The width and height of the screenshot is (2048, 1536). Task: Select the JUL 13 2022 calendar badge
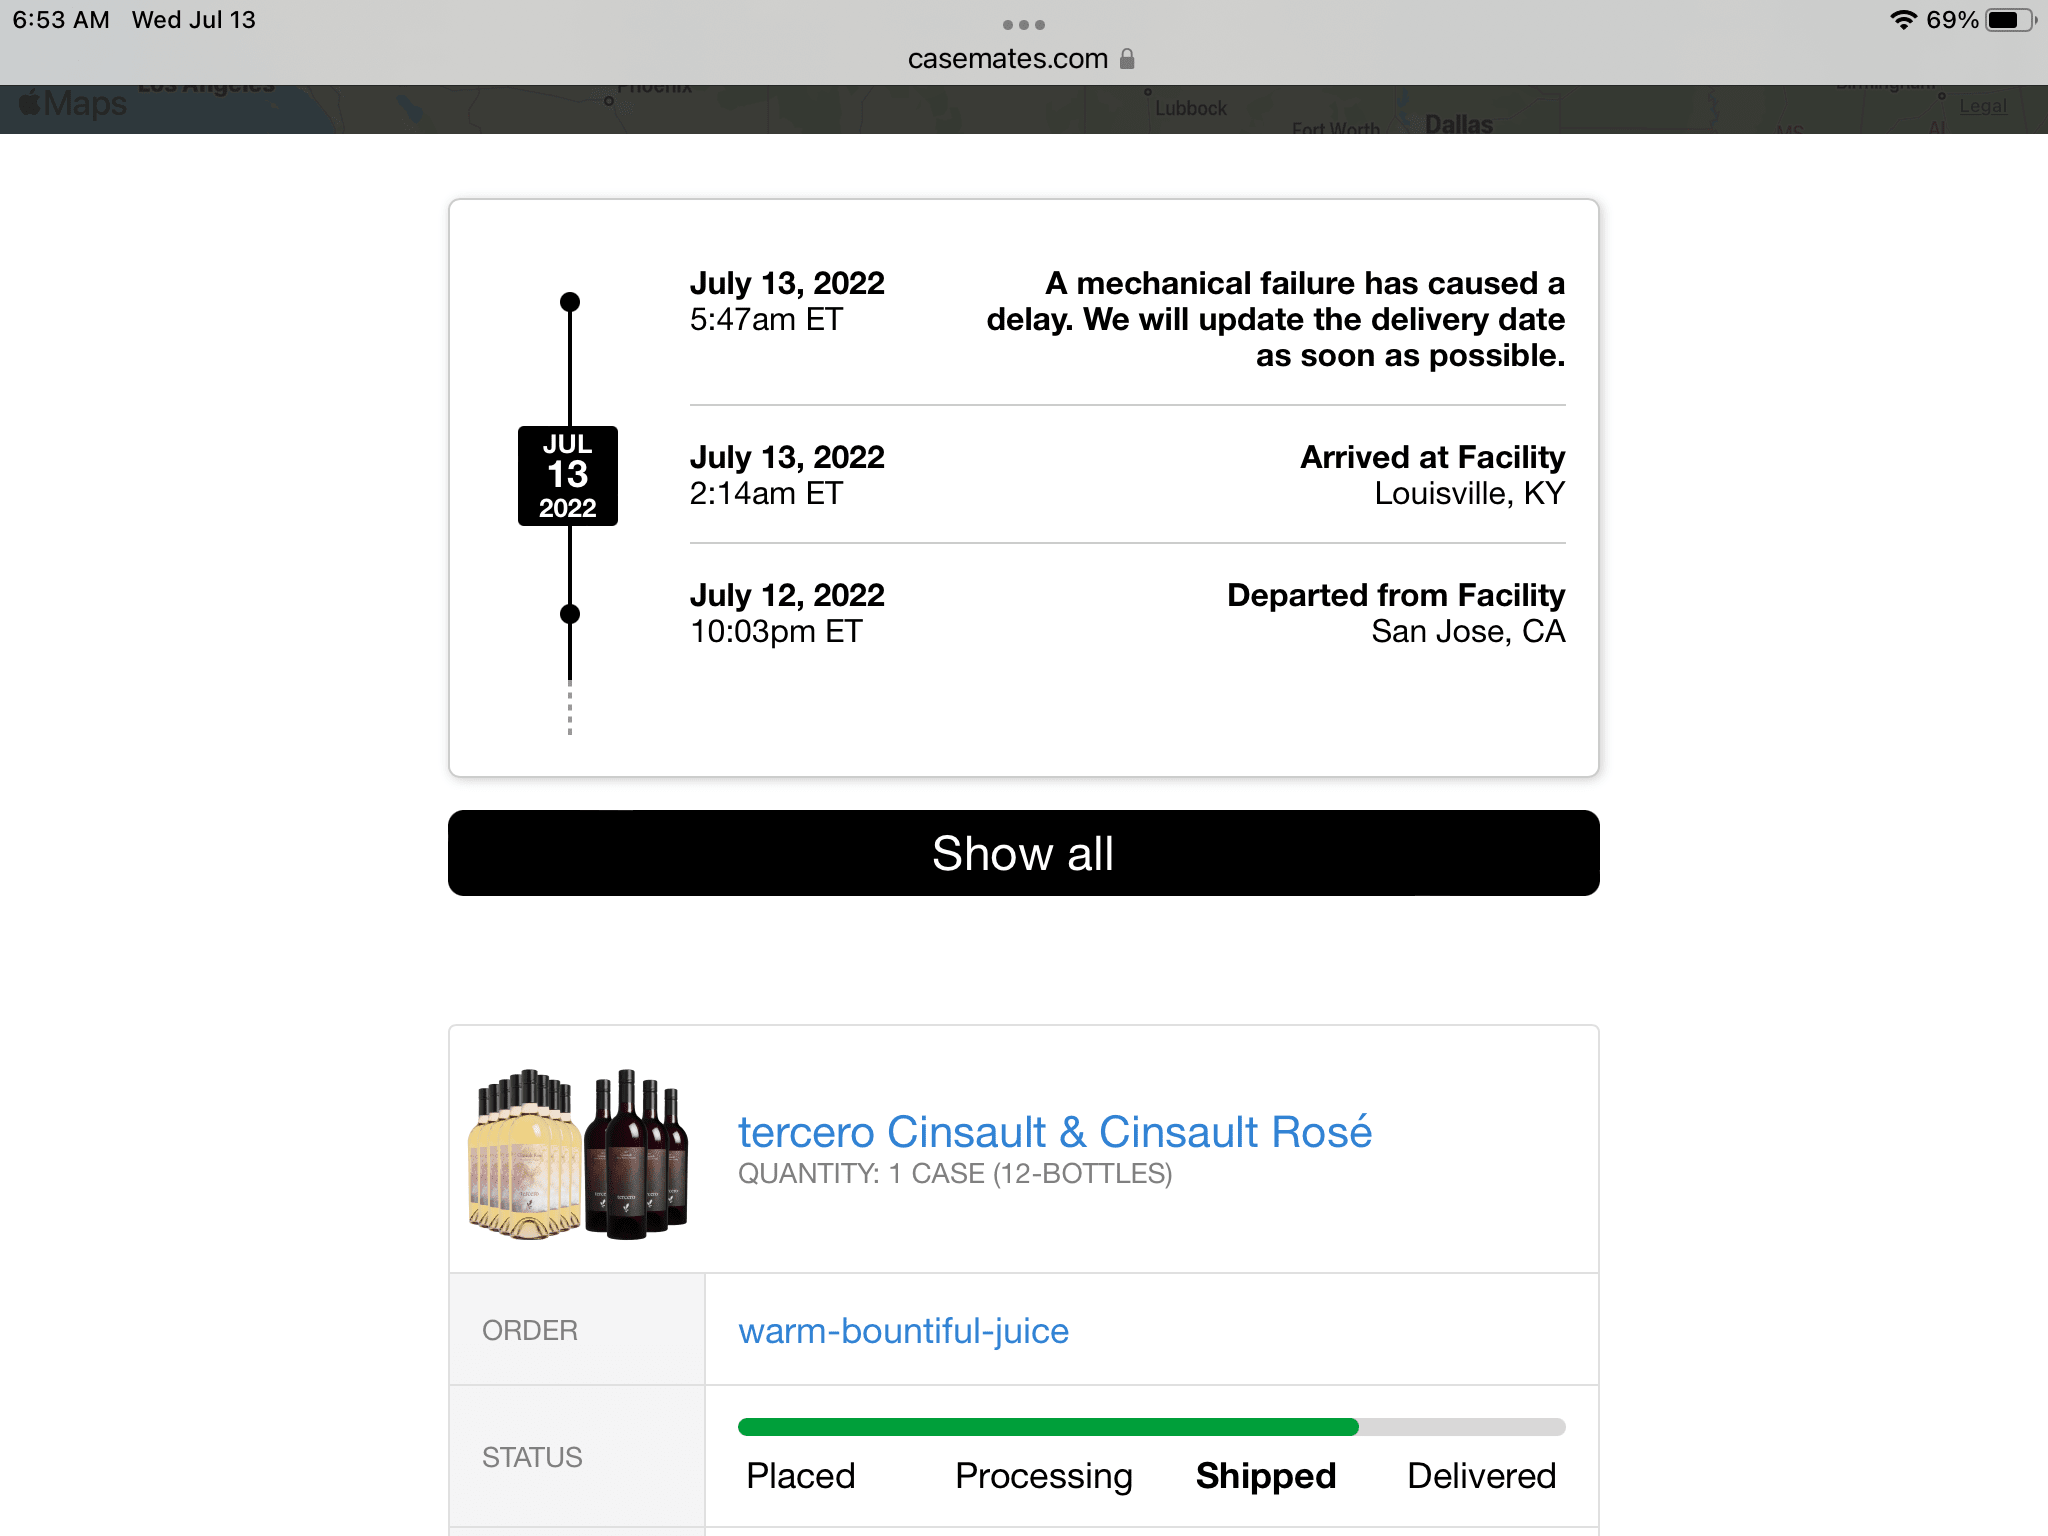click(x=568, y=477)
